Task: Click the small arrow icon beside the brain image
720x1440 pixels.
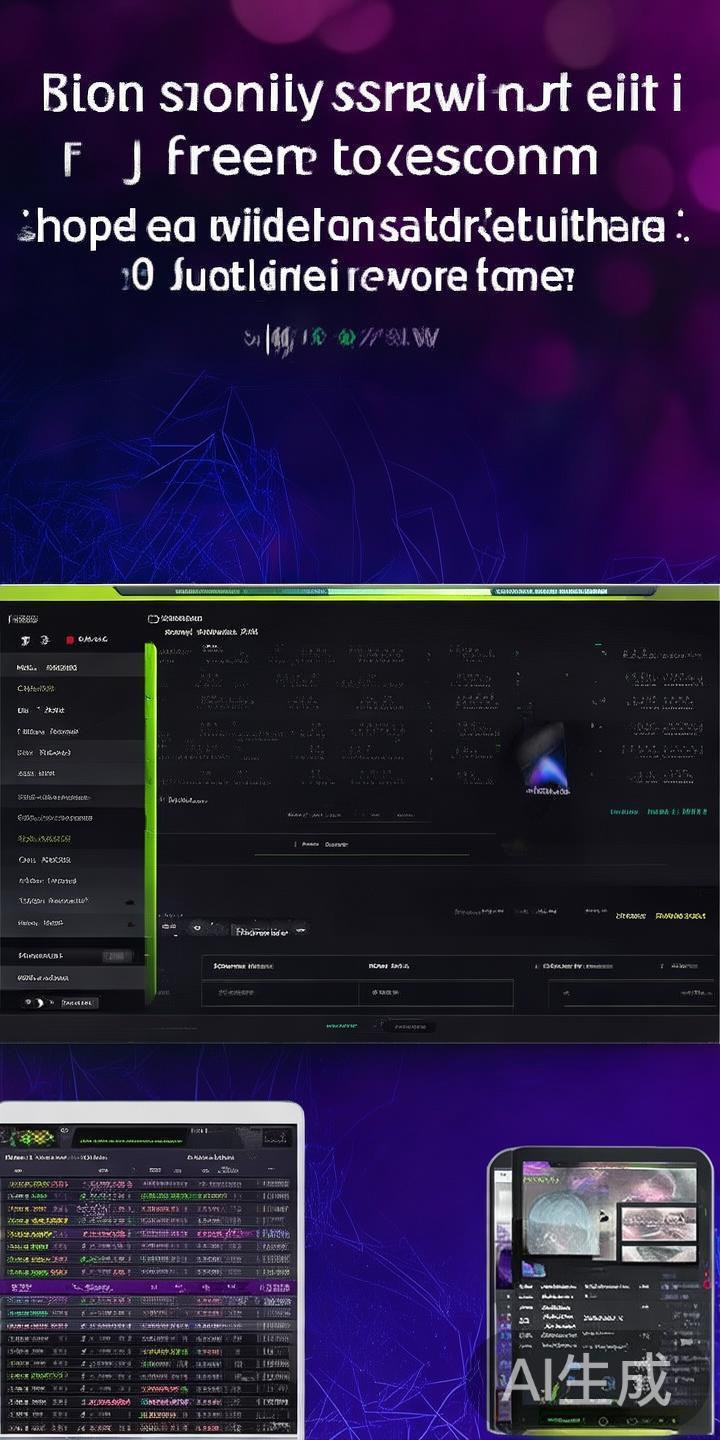Action: point(603,1216)
